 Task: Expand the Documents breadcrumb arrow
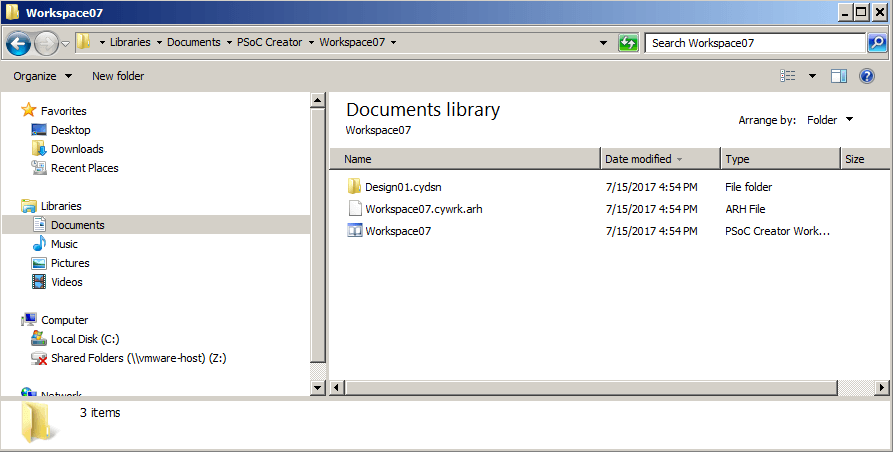(159, 43)
